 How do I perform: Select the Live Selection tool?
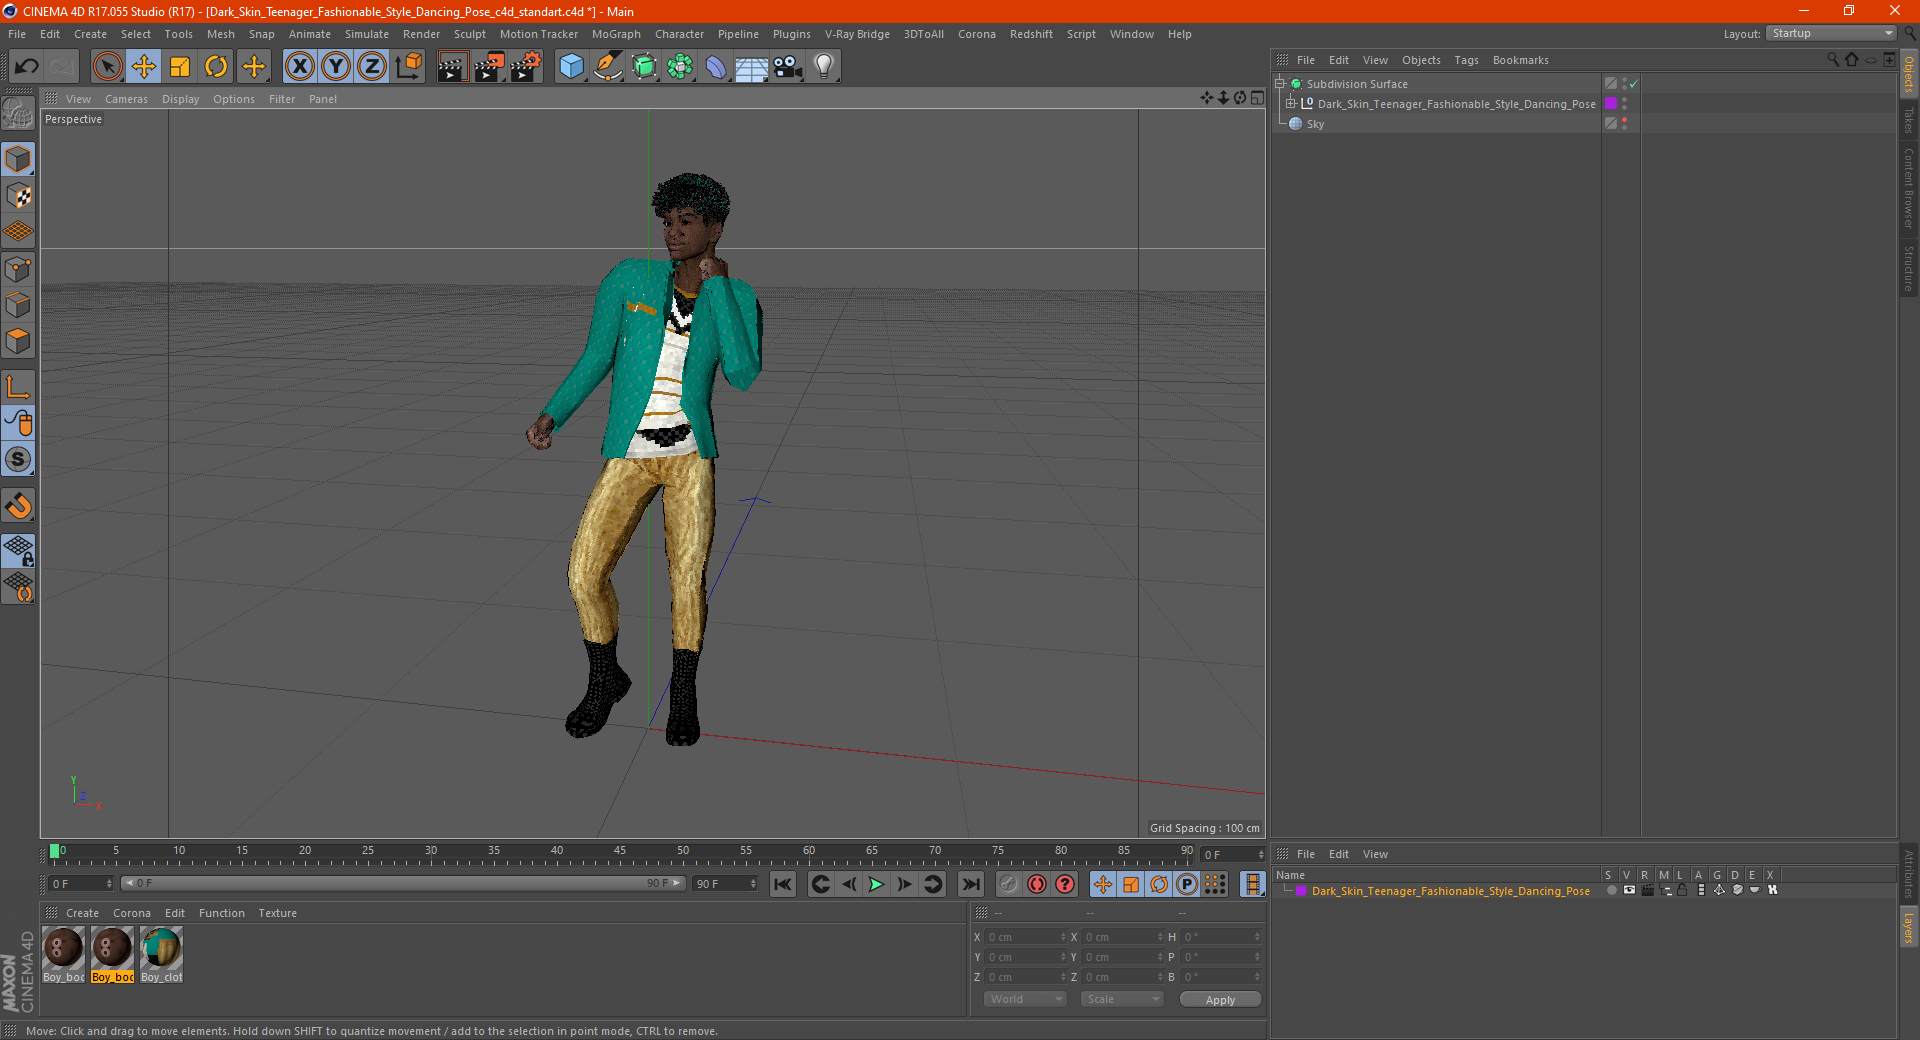pyautogui.click(x=107, y=67)
